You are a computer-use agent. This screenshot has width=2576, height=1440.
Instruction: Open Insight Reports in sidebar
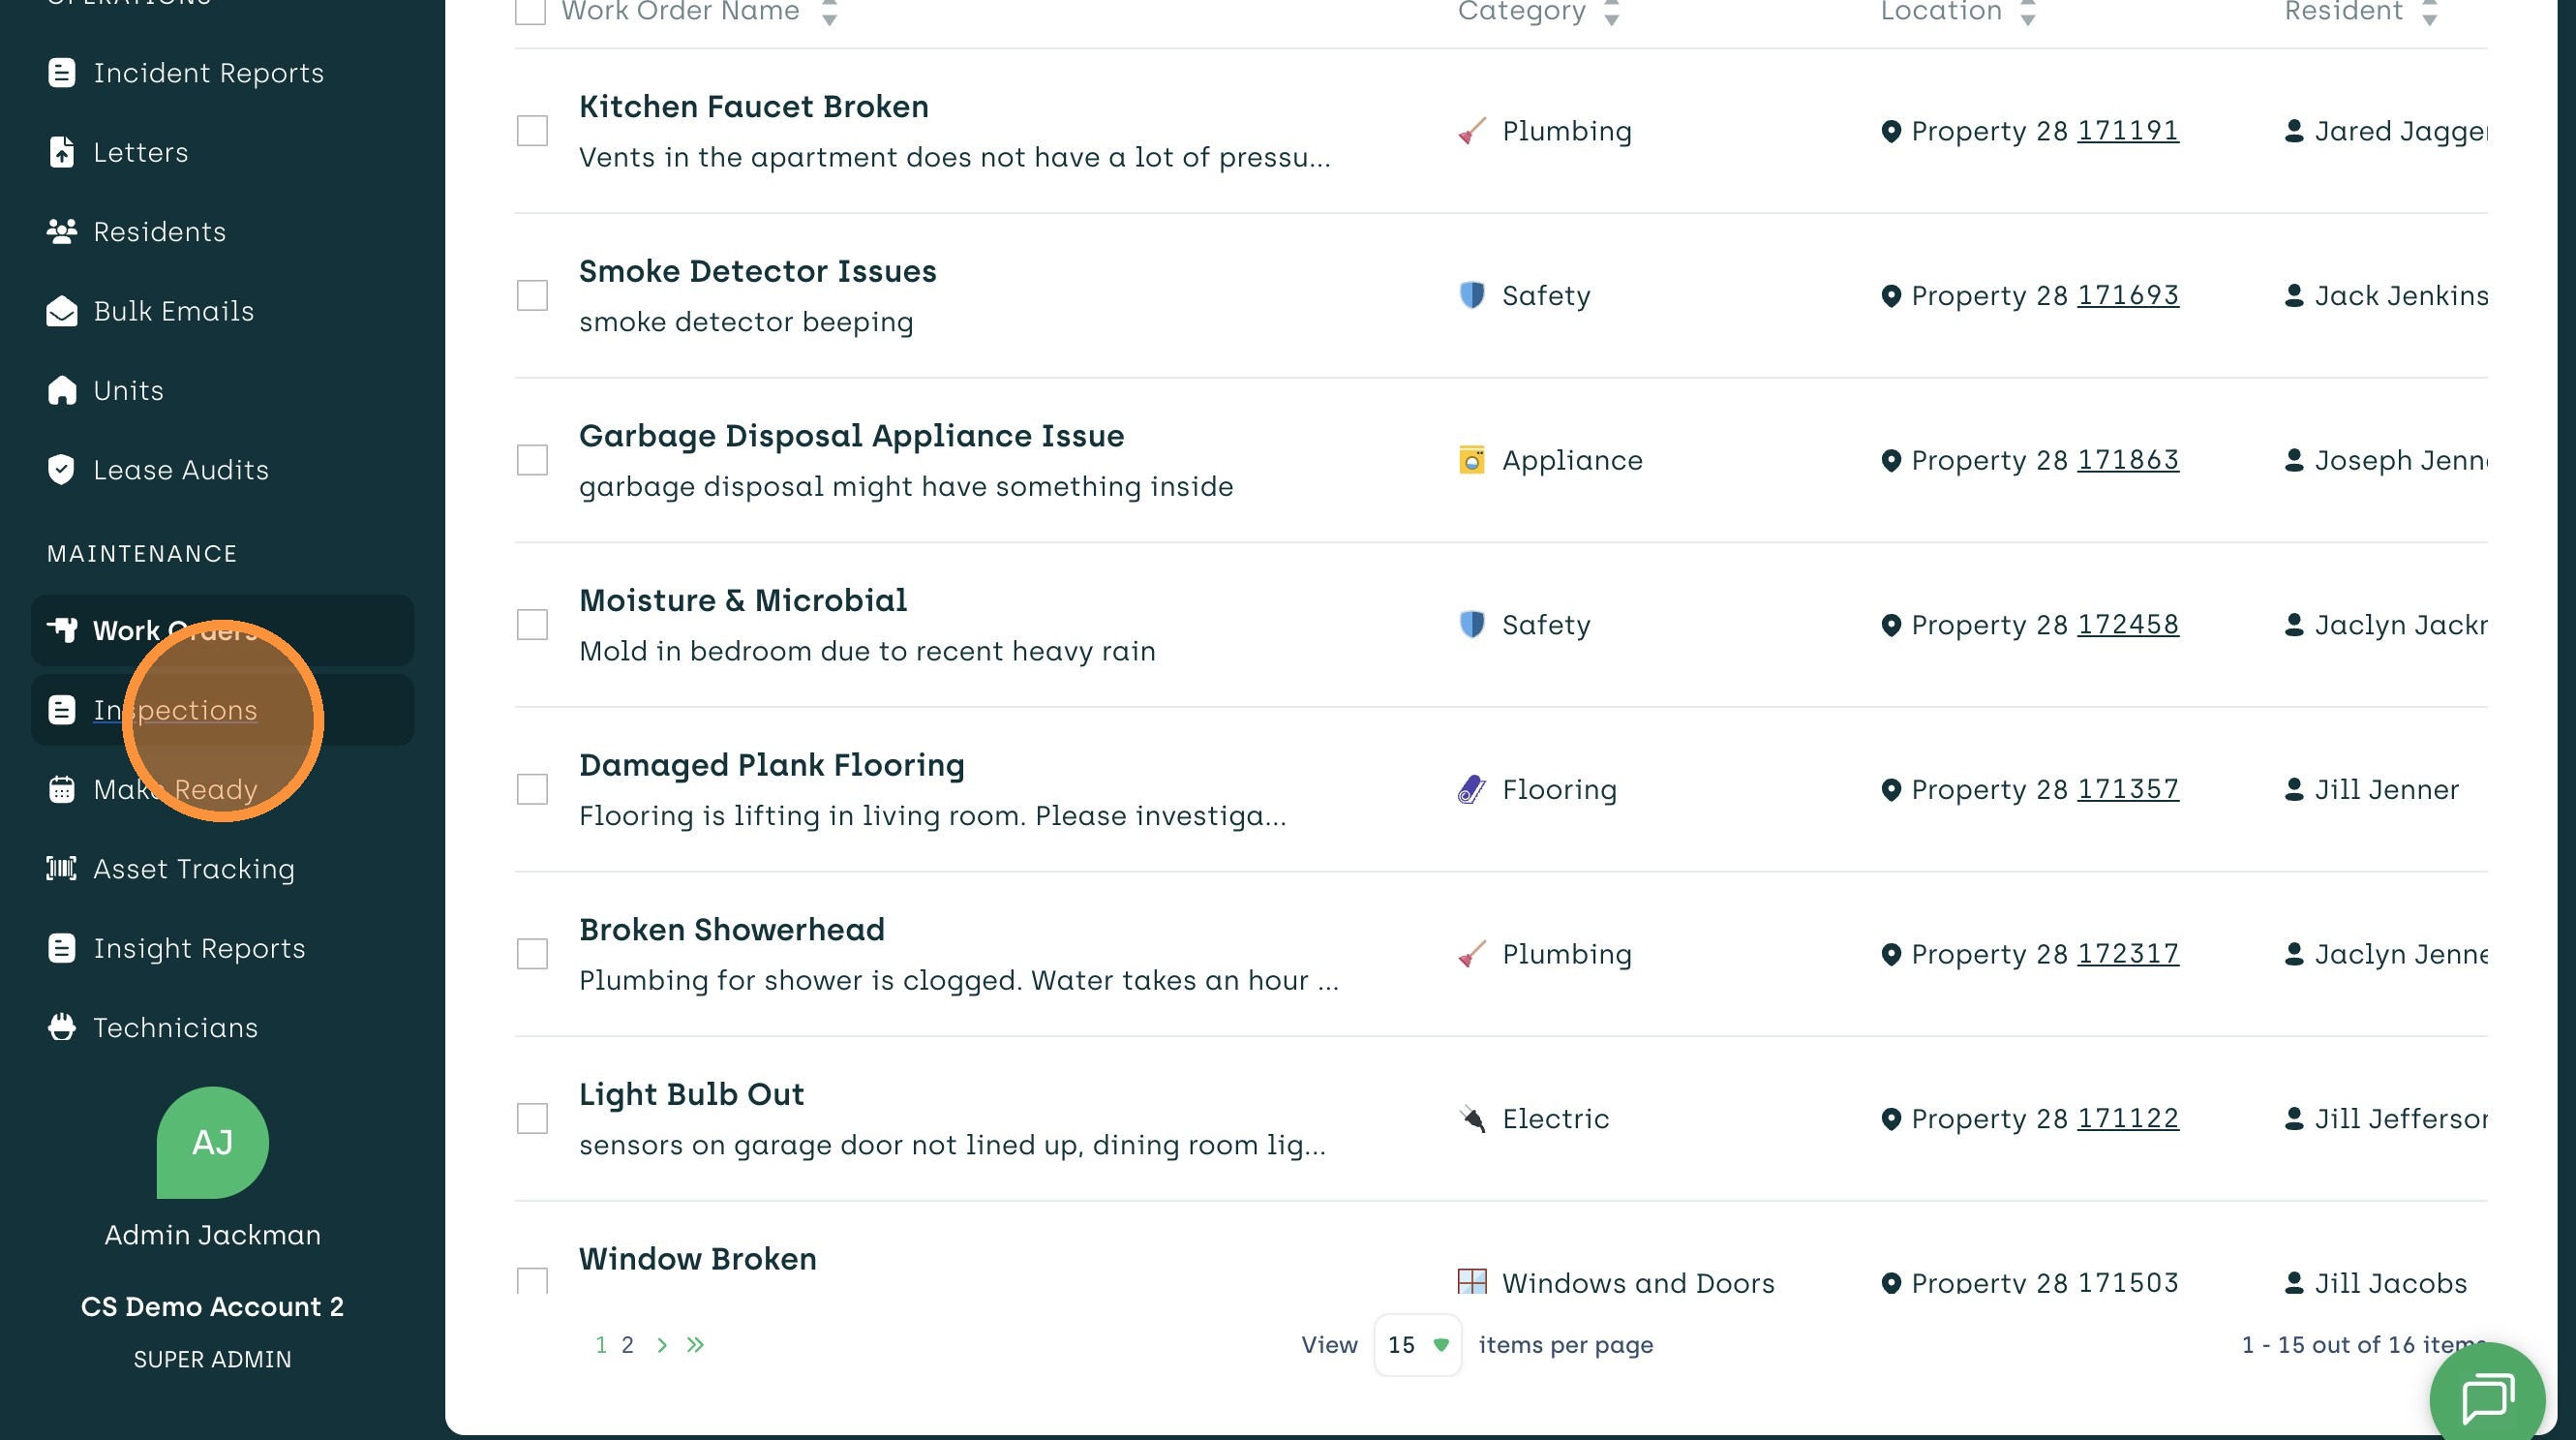point(199,948)
